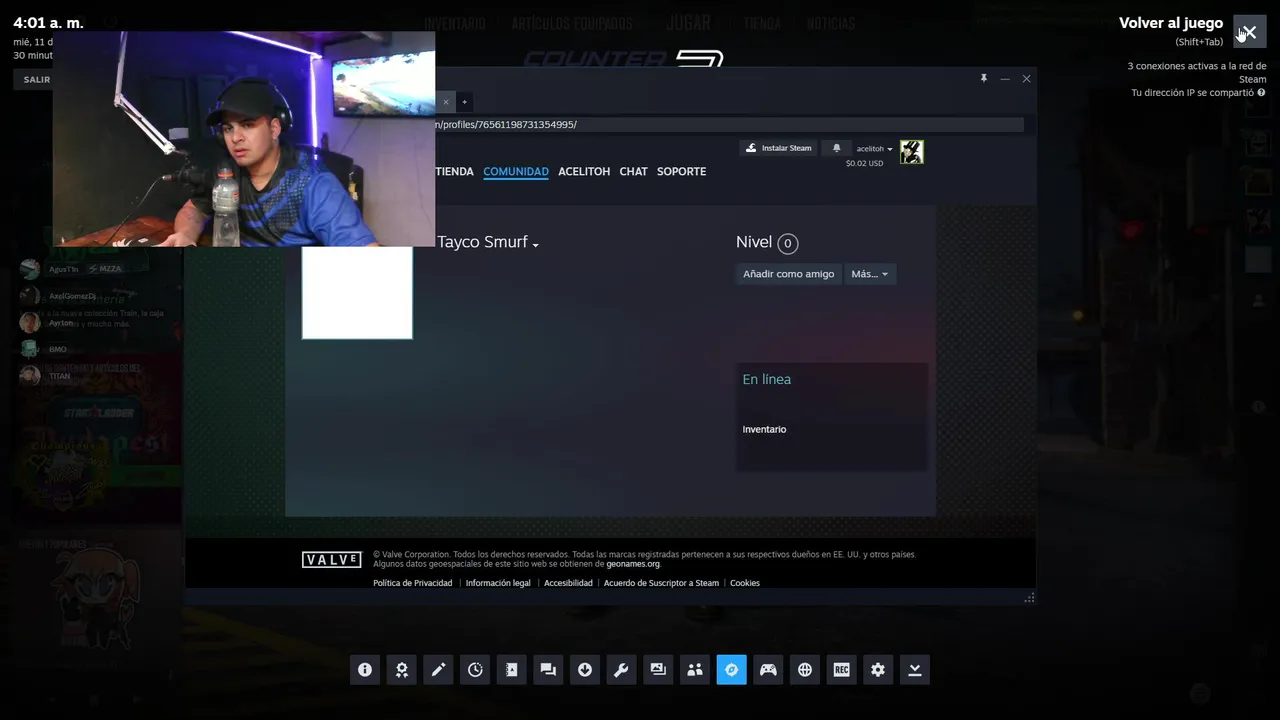Click the profile URL address field
This screenshot has width=1280, height=720.
click(728, 125)
